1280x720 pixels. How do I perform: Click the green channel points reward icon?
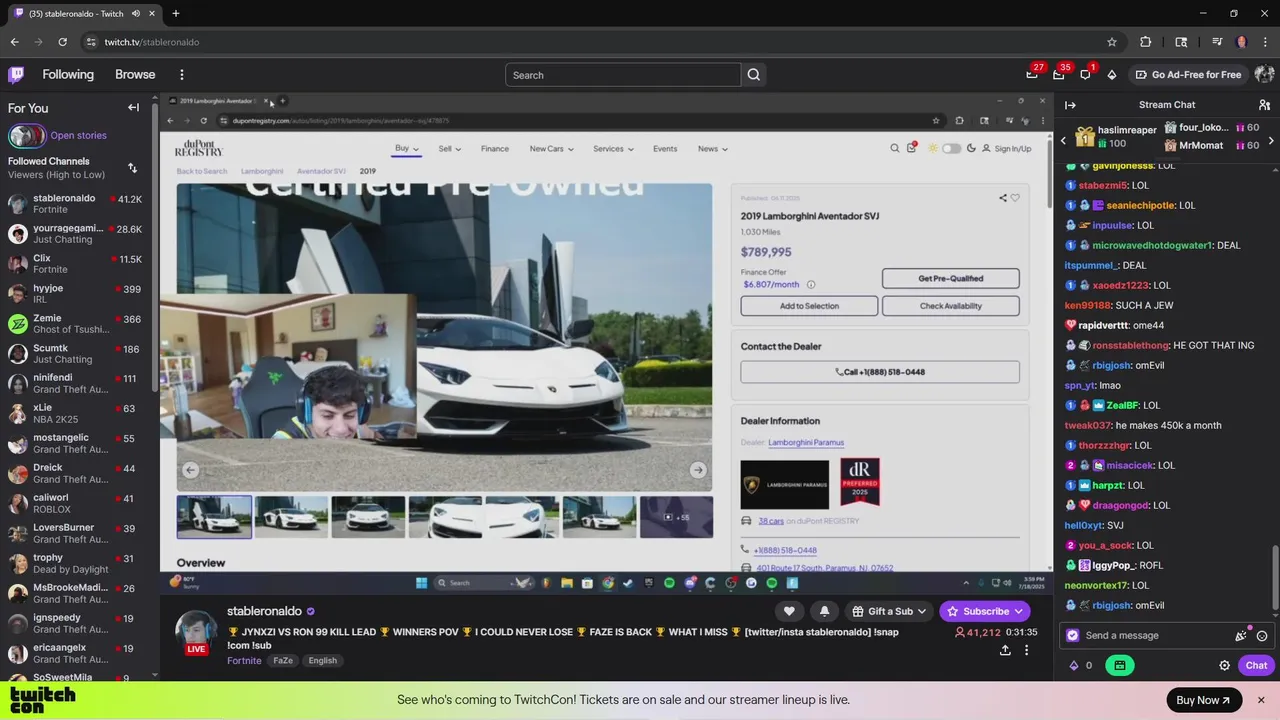pos(1120,665)
